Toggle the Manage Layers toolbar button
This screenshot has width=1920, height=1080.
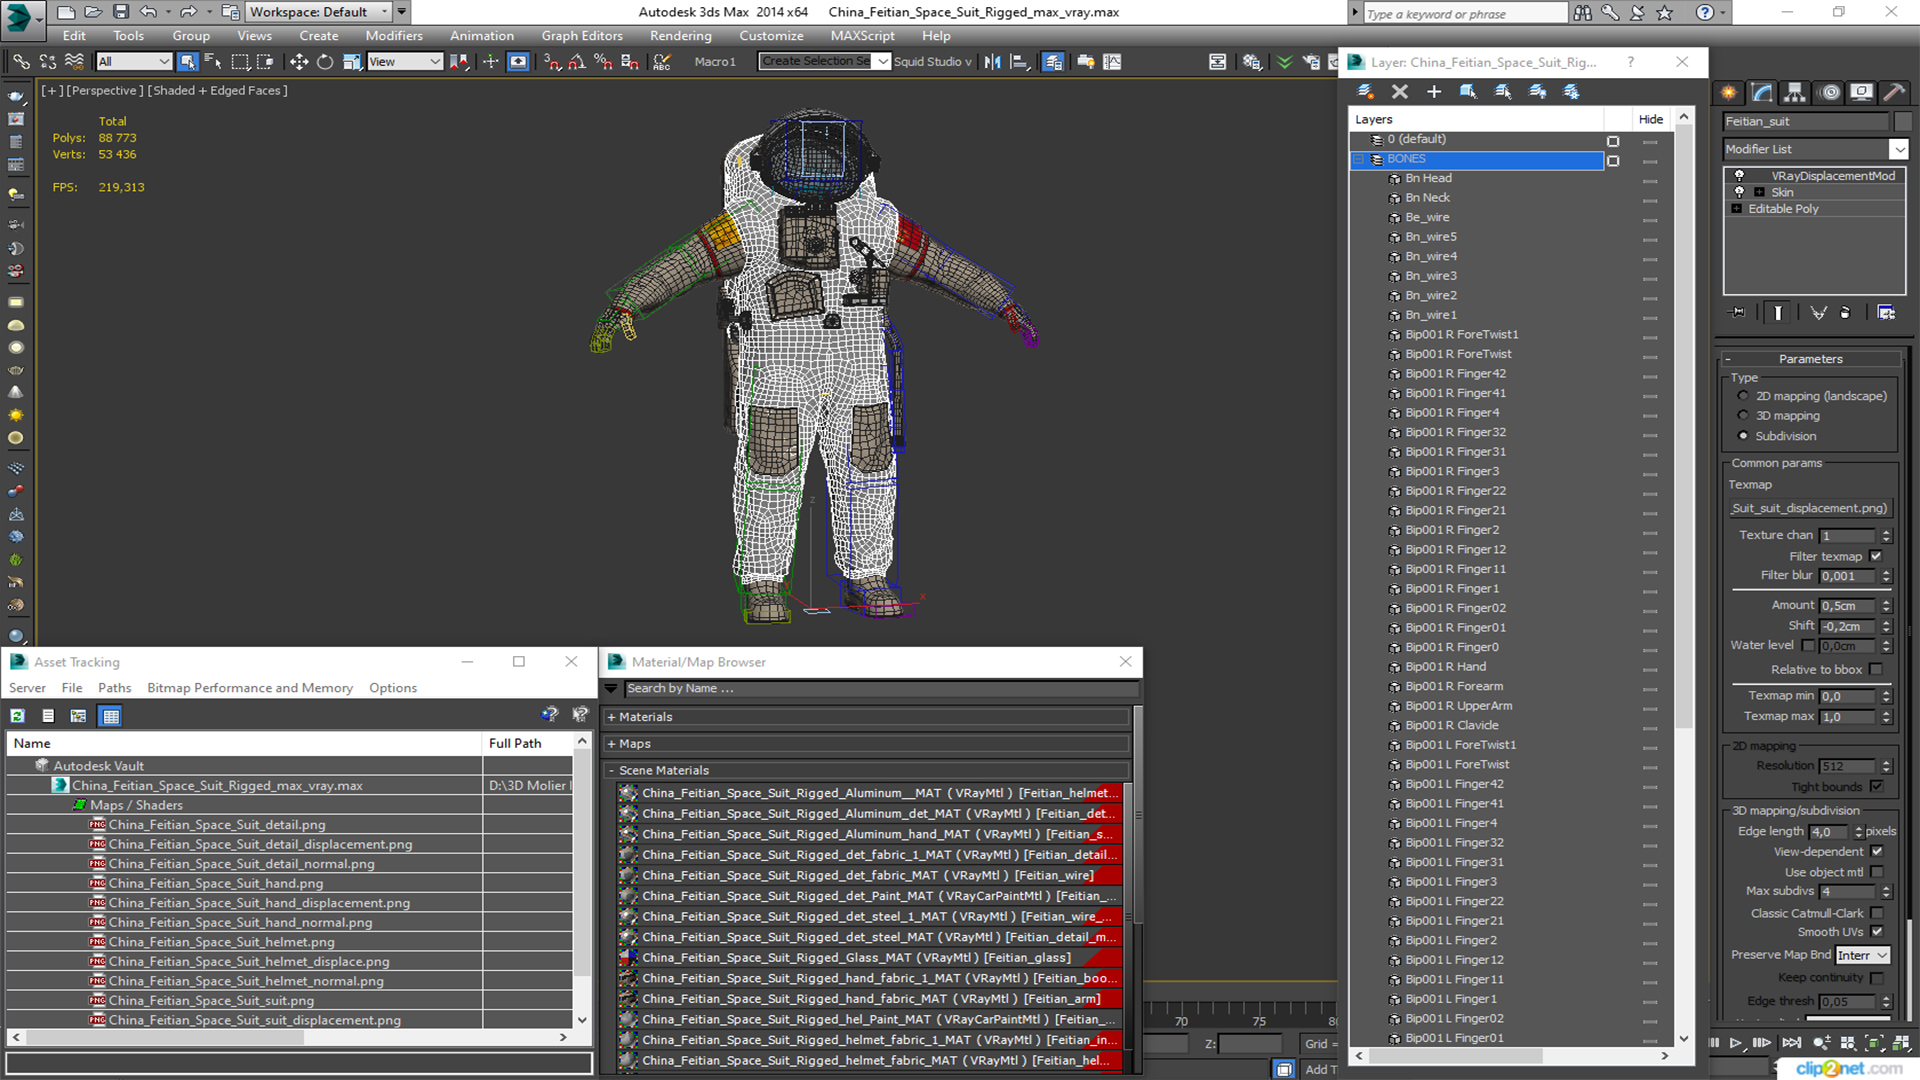click(x=1053, y=62)
